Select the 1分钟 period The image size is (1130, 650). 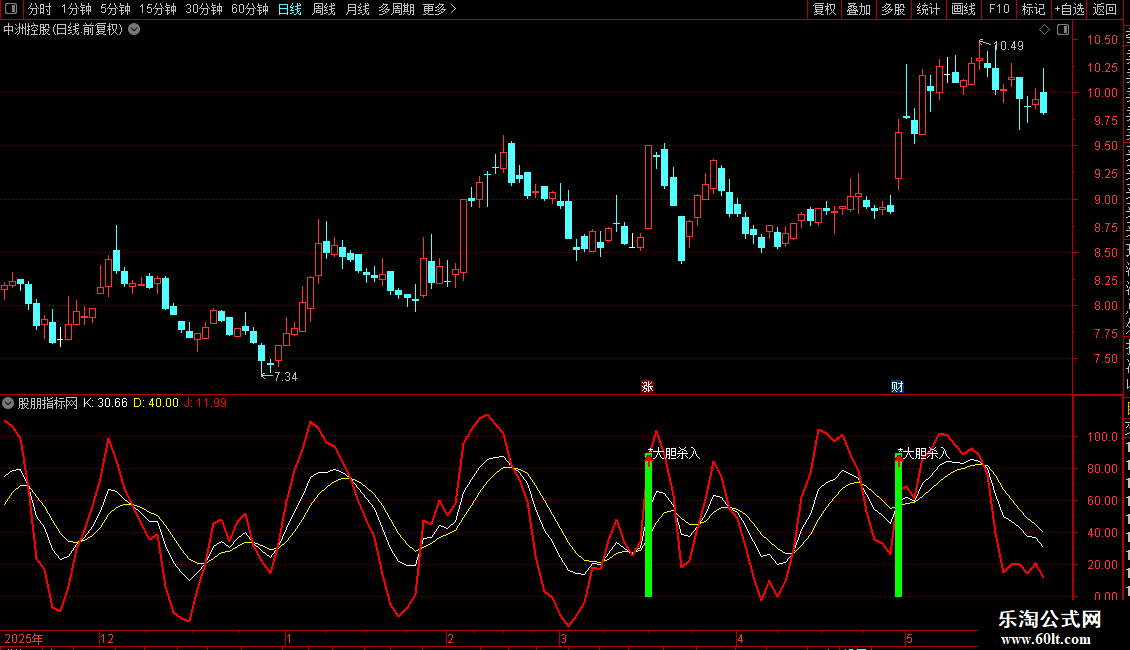point(76,9)
